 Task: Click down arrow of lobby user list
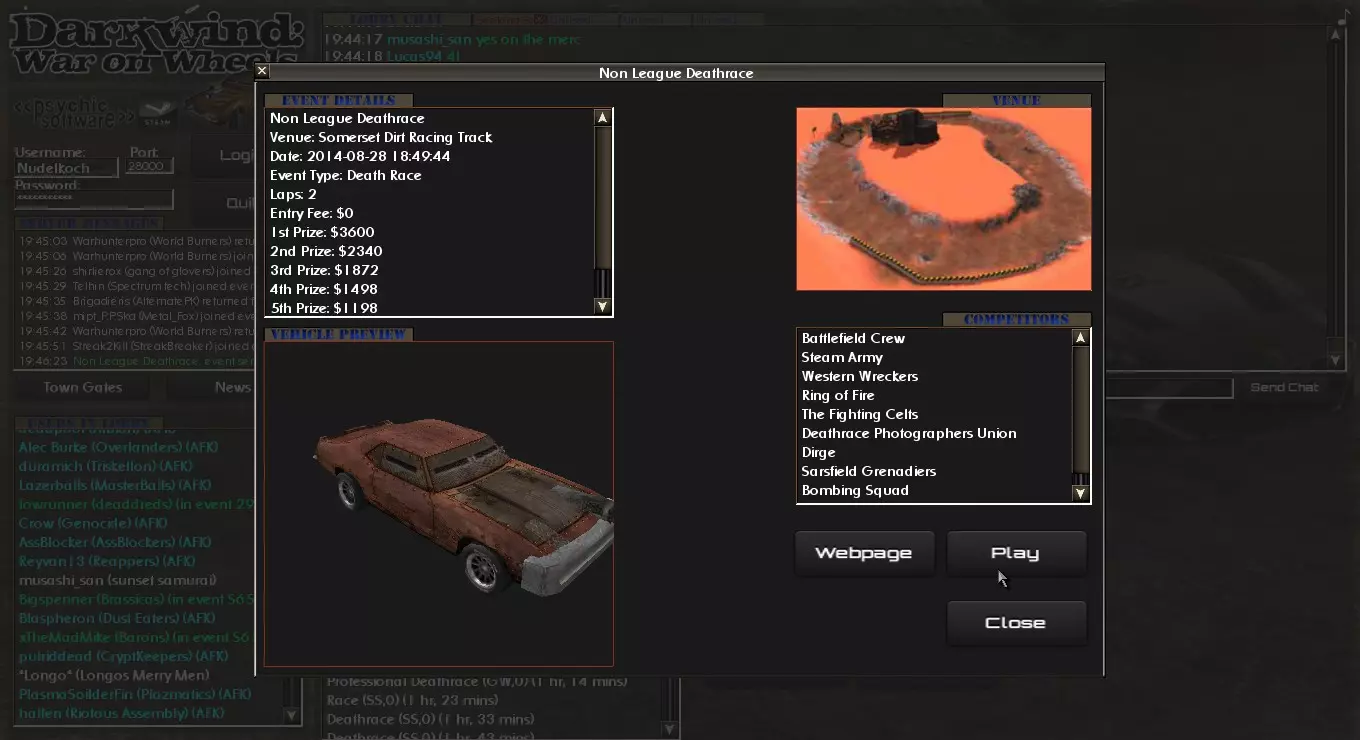[291, 715]
